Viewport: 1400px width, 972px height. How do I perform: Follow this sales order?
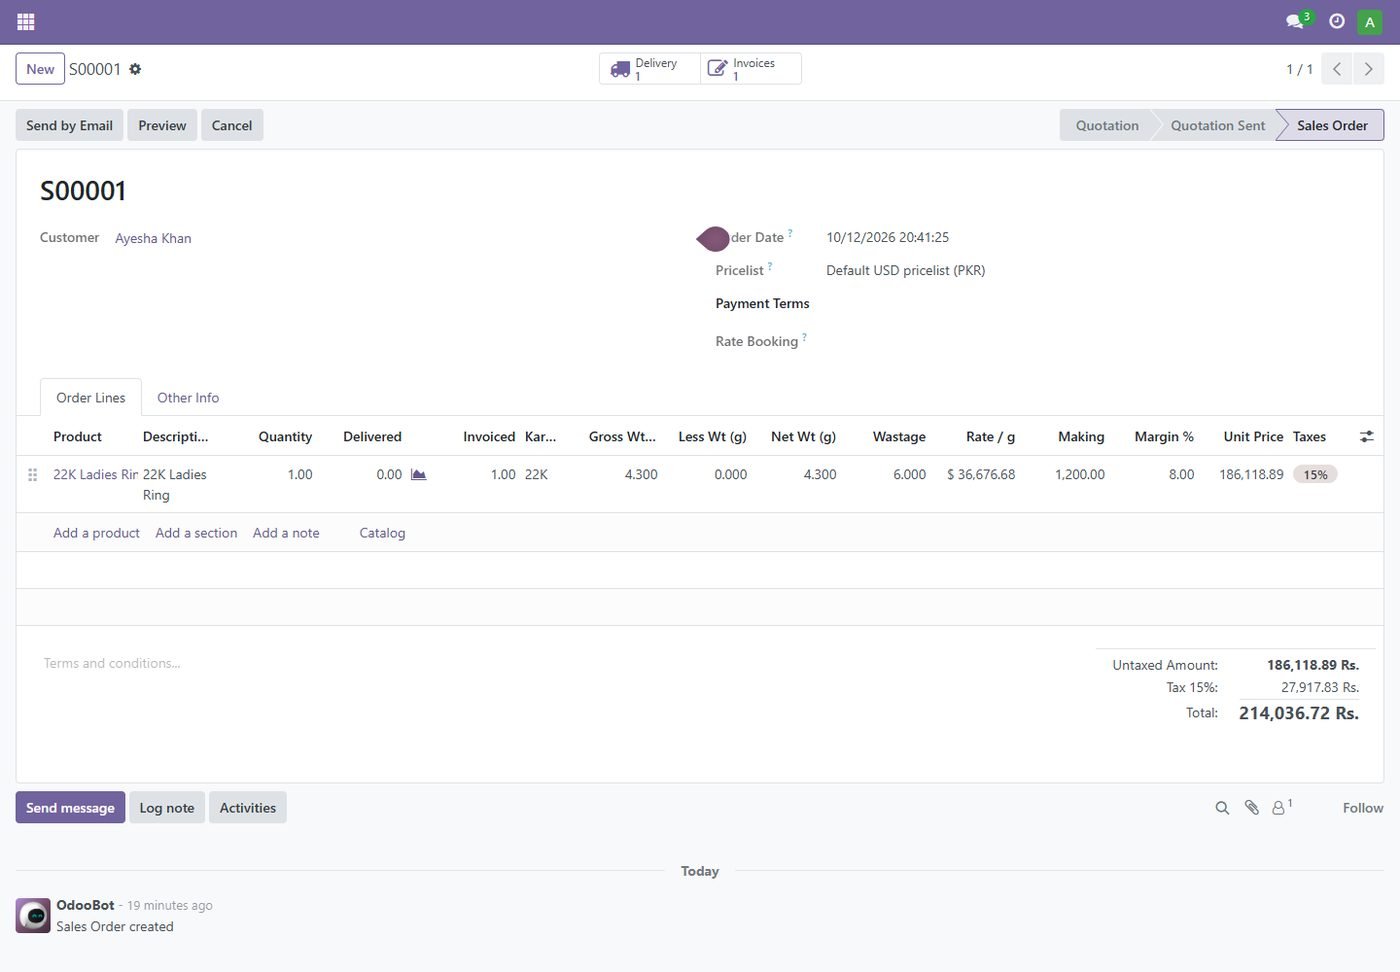pyautogui.click(x=1363, y=808)
